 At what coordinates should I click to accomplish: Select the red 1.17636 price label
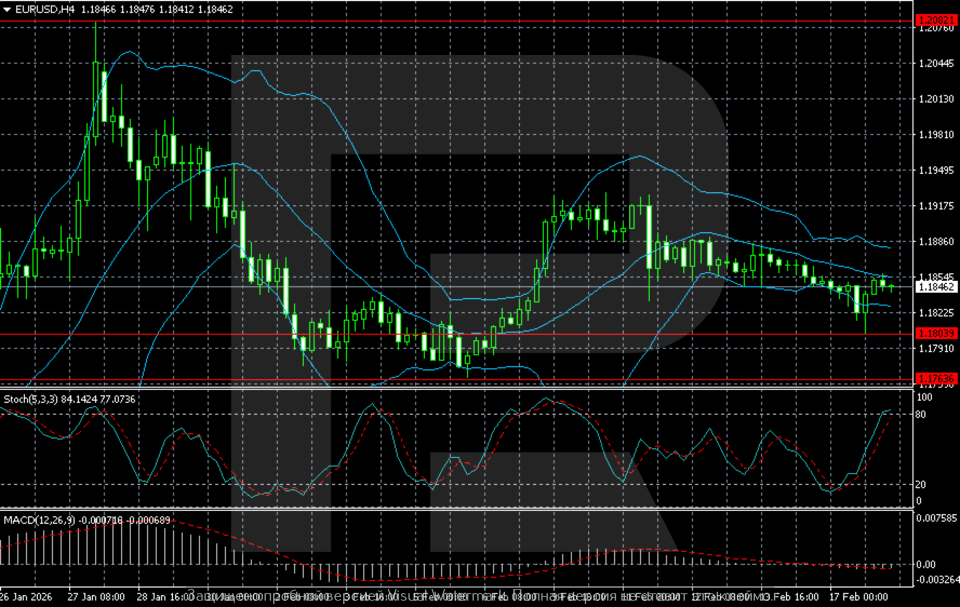coord(936,378)
